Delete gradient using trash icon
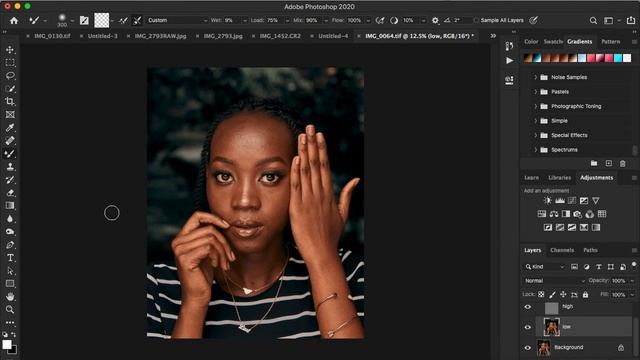Viewport: 640px width, 360px height. [x=622, y=164]
